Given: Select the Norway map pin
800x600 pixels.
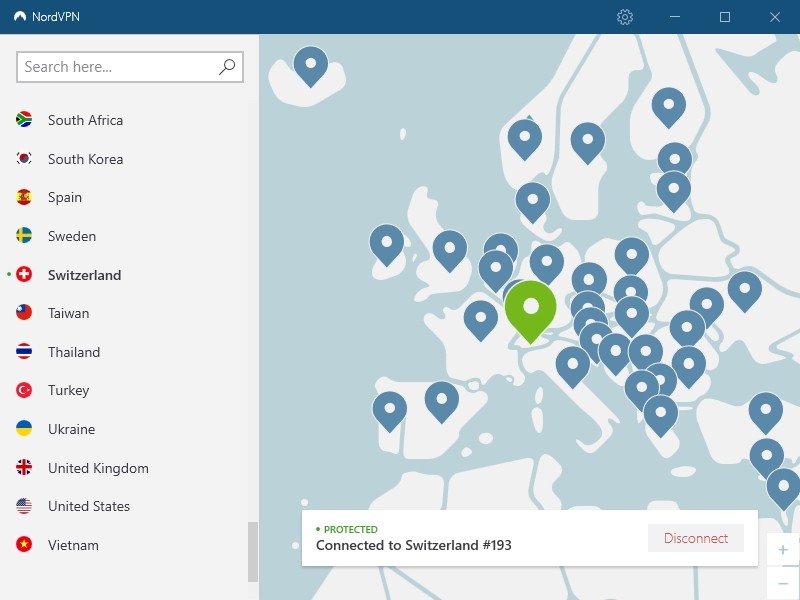Looking at the screenshot, I should [x=524, y=139].
